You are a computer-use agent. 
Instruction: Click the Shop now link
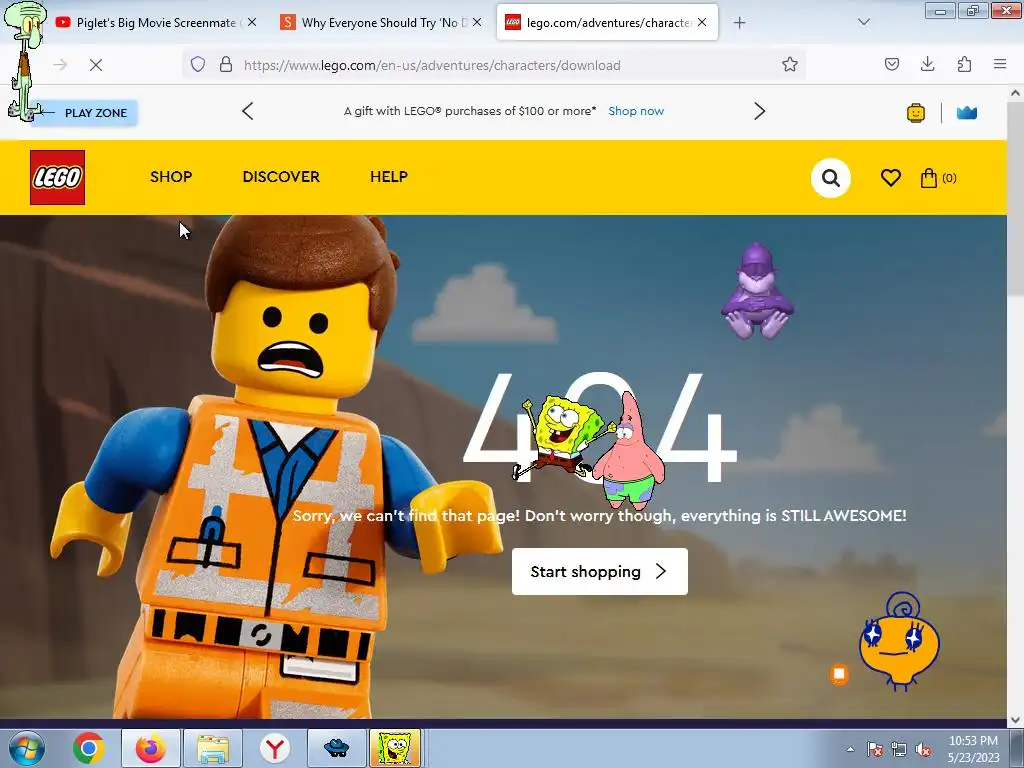[636, 111]
